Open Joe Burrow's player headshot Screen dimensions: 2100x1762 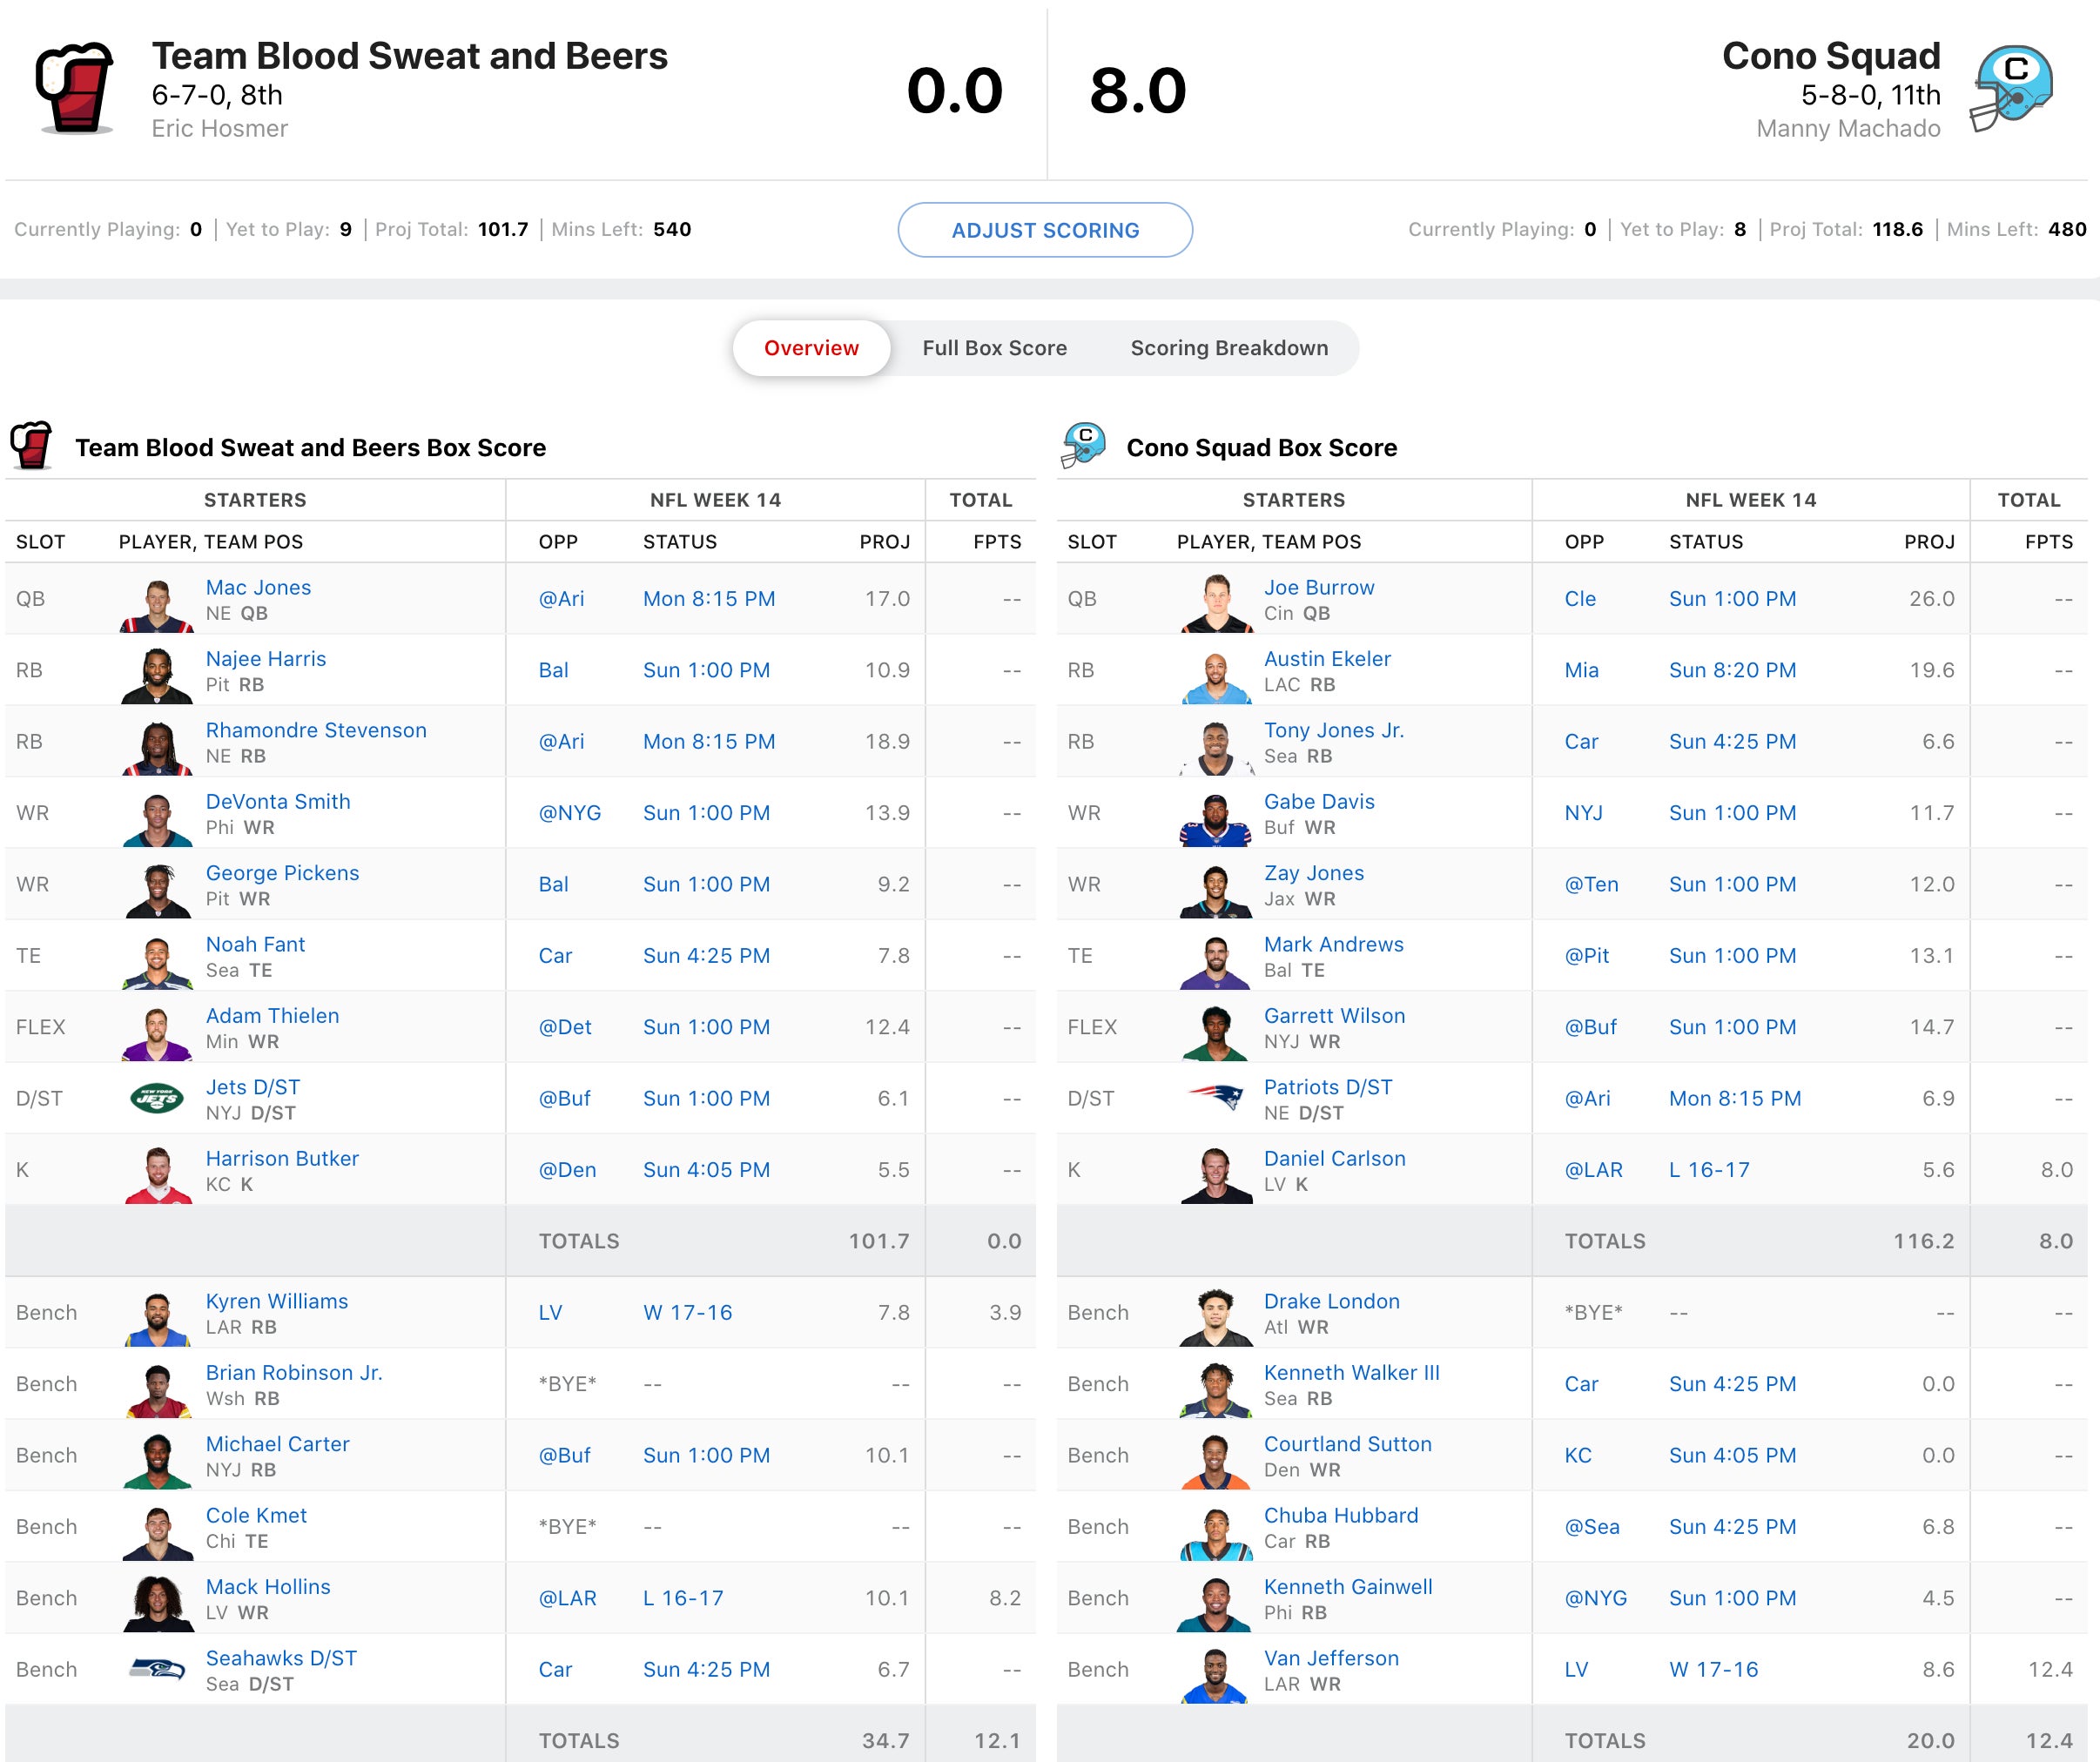coord(1216,602)
